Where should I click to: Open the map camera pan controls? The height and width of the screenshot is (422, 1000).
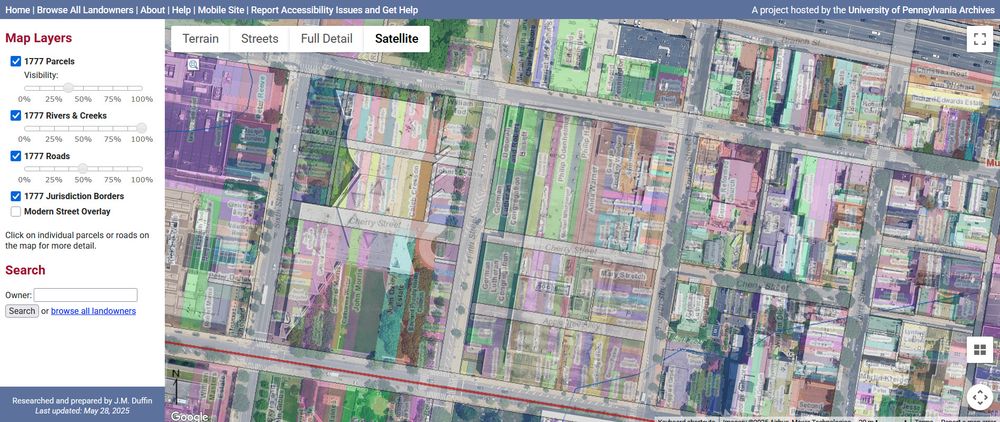pyautogui.click(x=979, y=397)
